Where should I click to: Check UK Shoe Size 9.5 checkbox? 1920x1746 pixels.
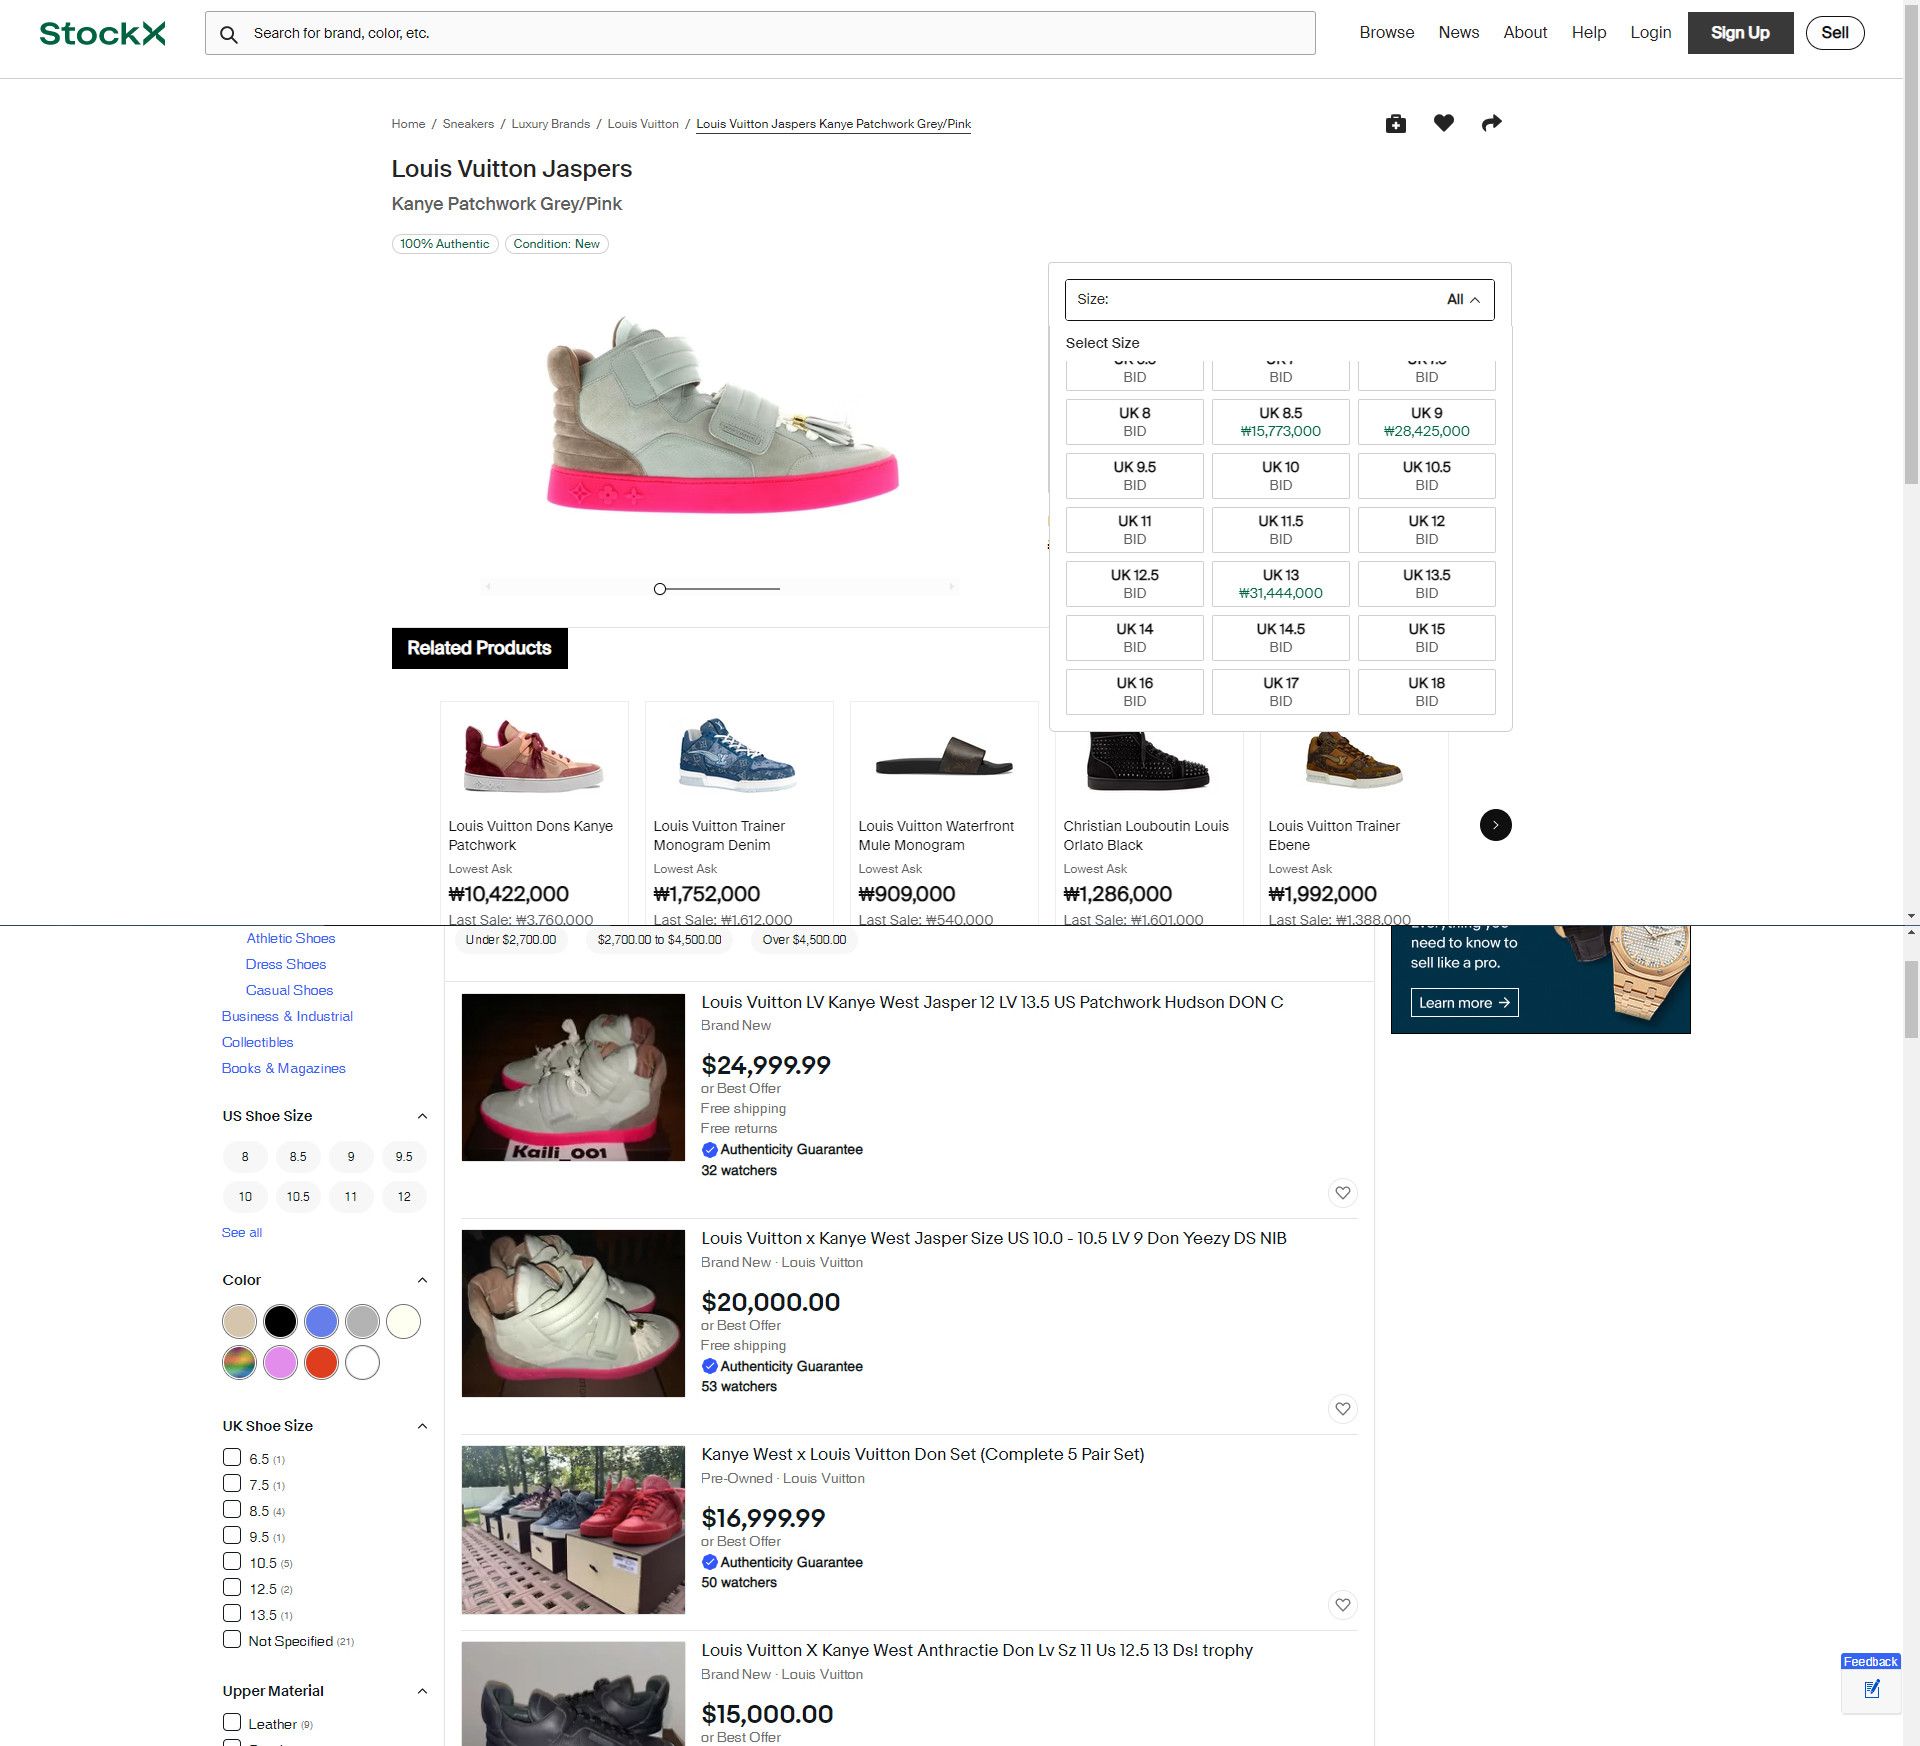pyautogui.click(x=232, y=1536)
